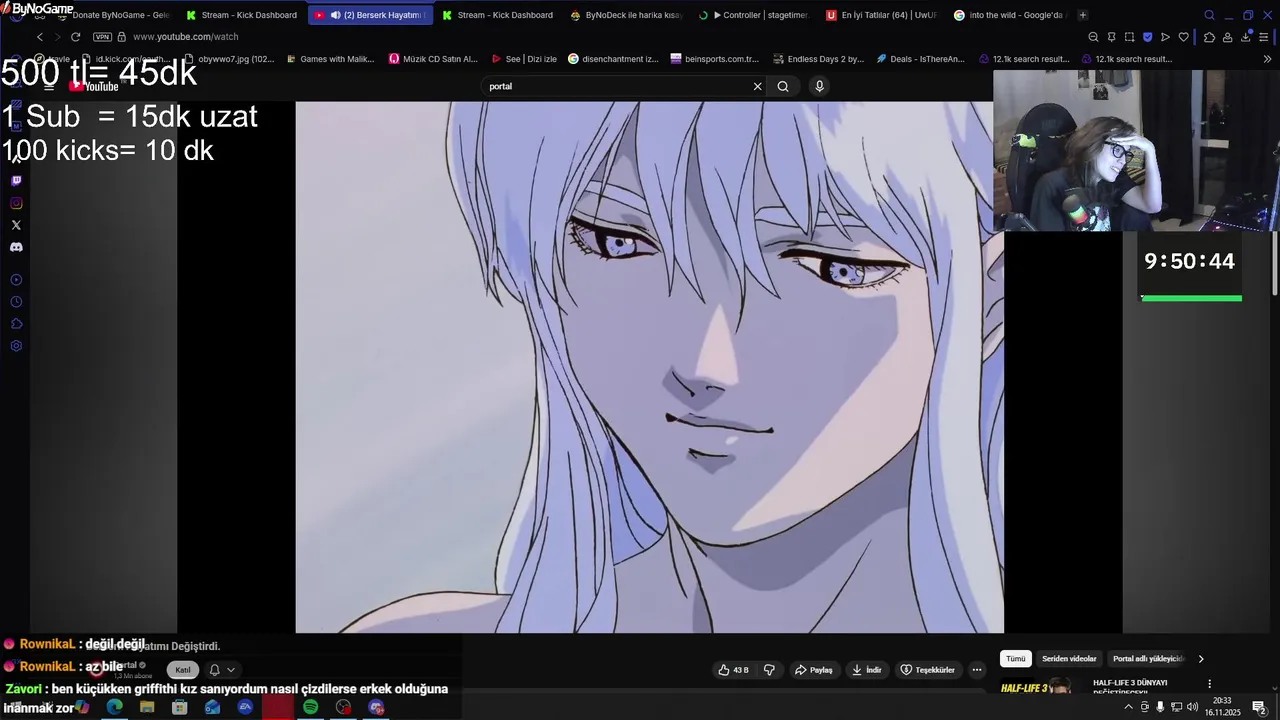Open Discord in the browser sidebar
The image size is (1280, 720).
[x=16, y=247]
